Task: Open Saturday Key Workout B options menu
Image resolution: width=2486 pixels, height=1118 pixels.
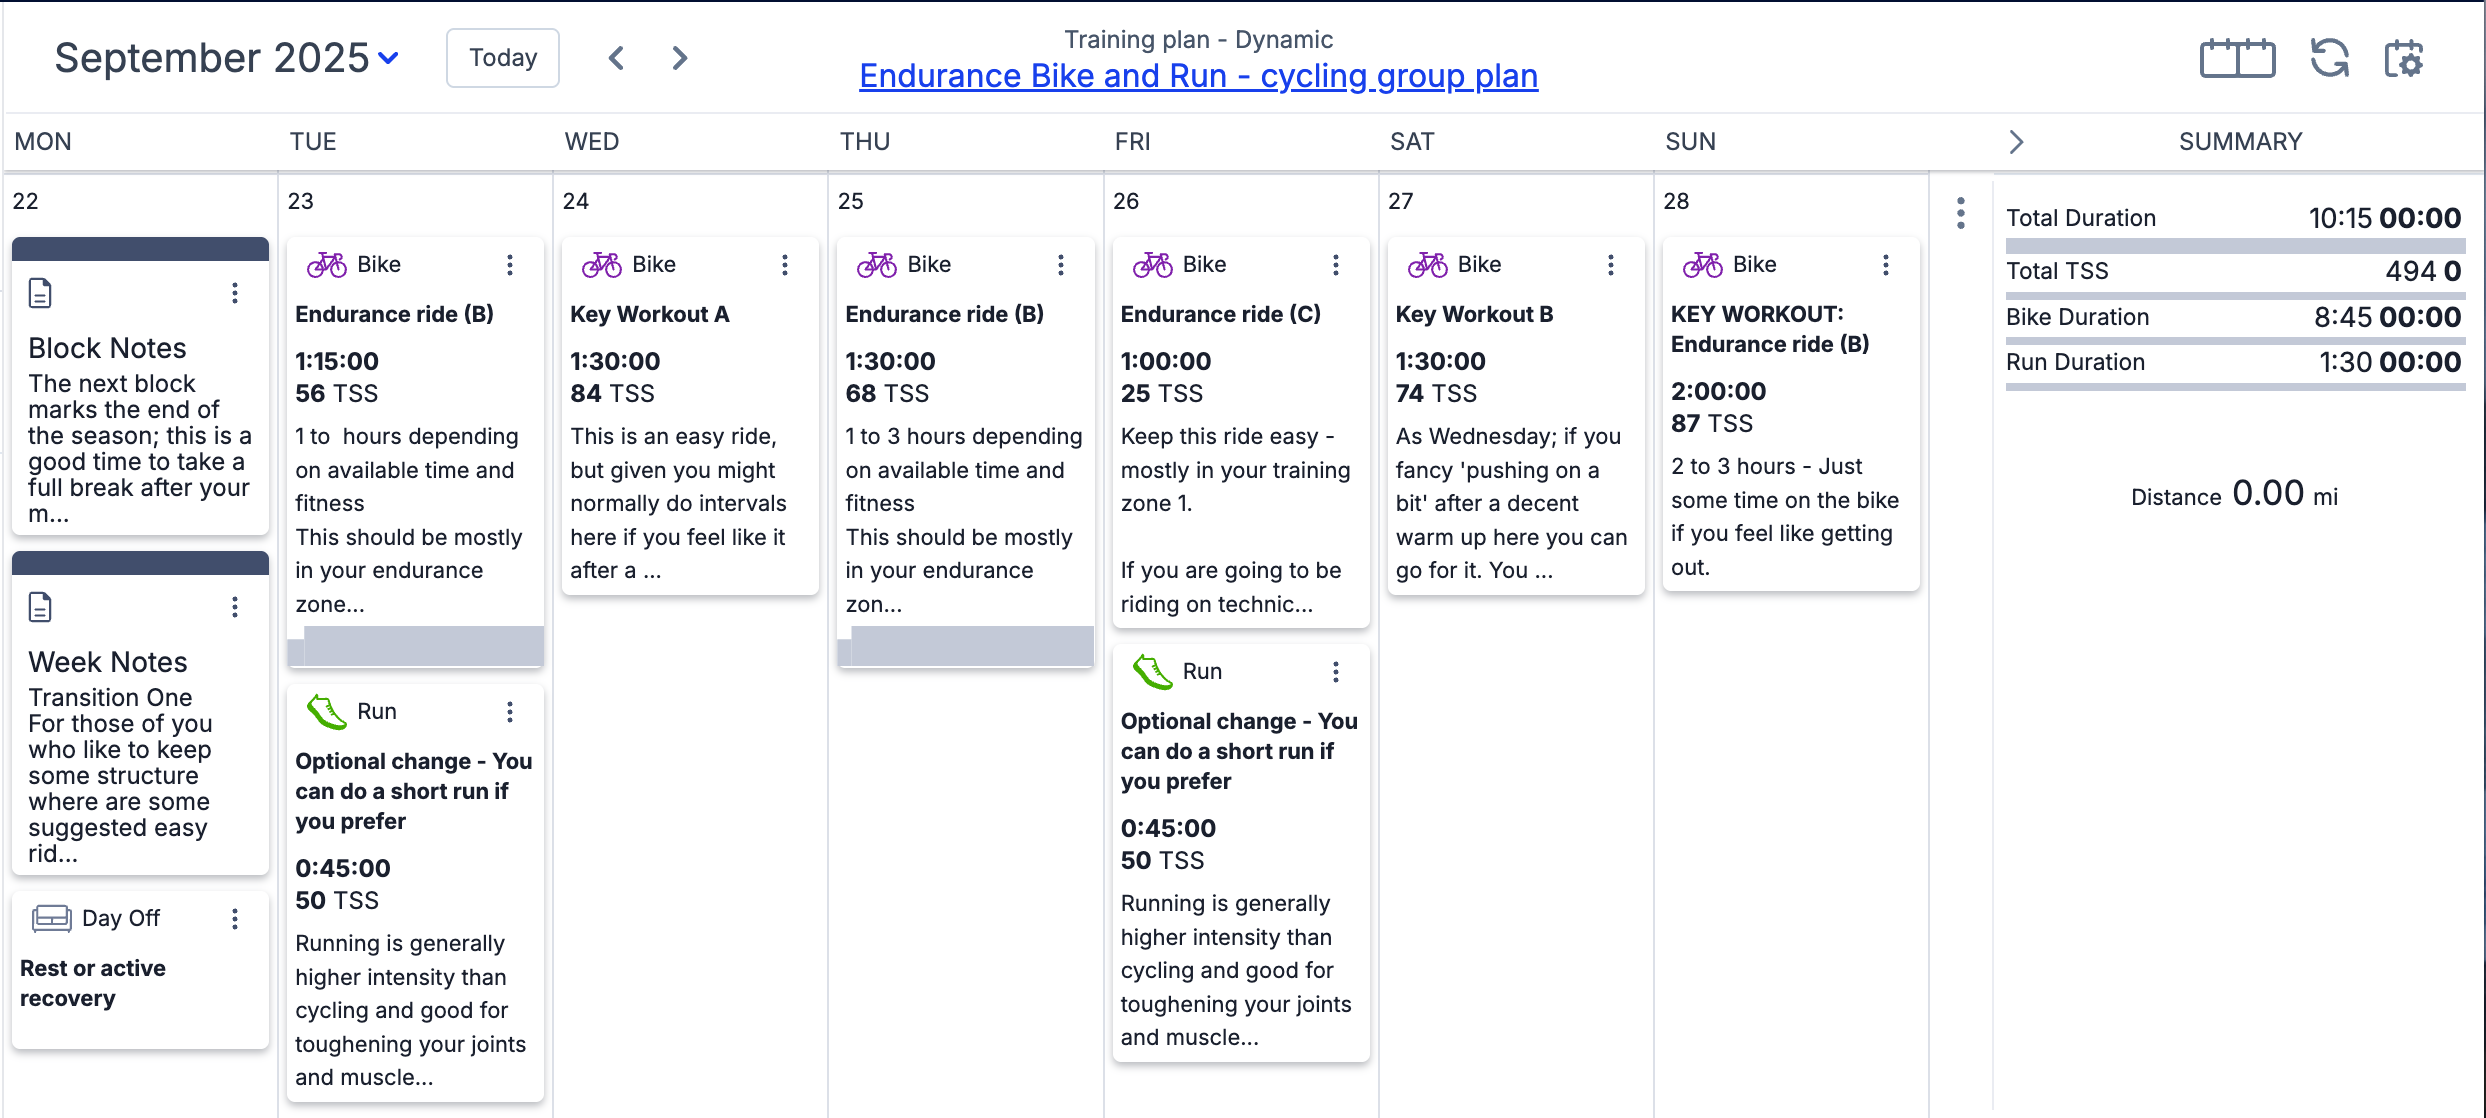Action: pyautogui.click(x=1610, y=264)
